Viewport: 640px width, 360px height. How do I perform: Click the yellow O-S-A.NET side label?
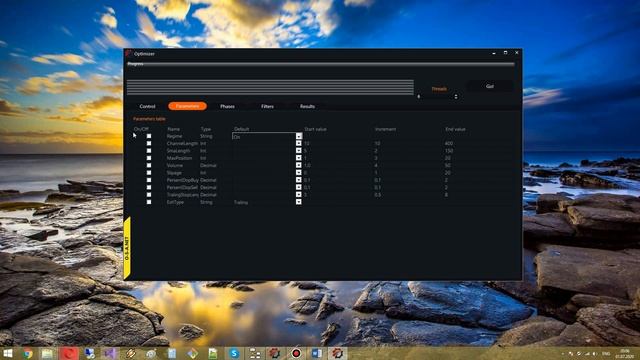127,248
